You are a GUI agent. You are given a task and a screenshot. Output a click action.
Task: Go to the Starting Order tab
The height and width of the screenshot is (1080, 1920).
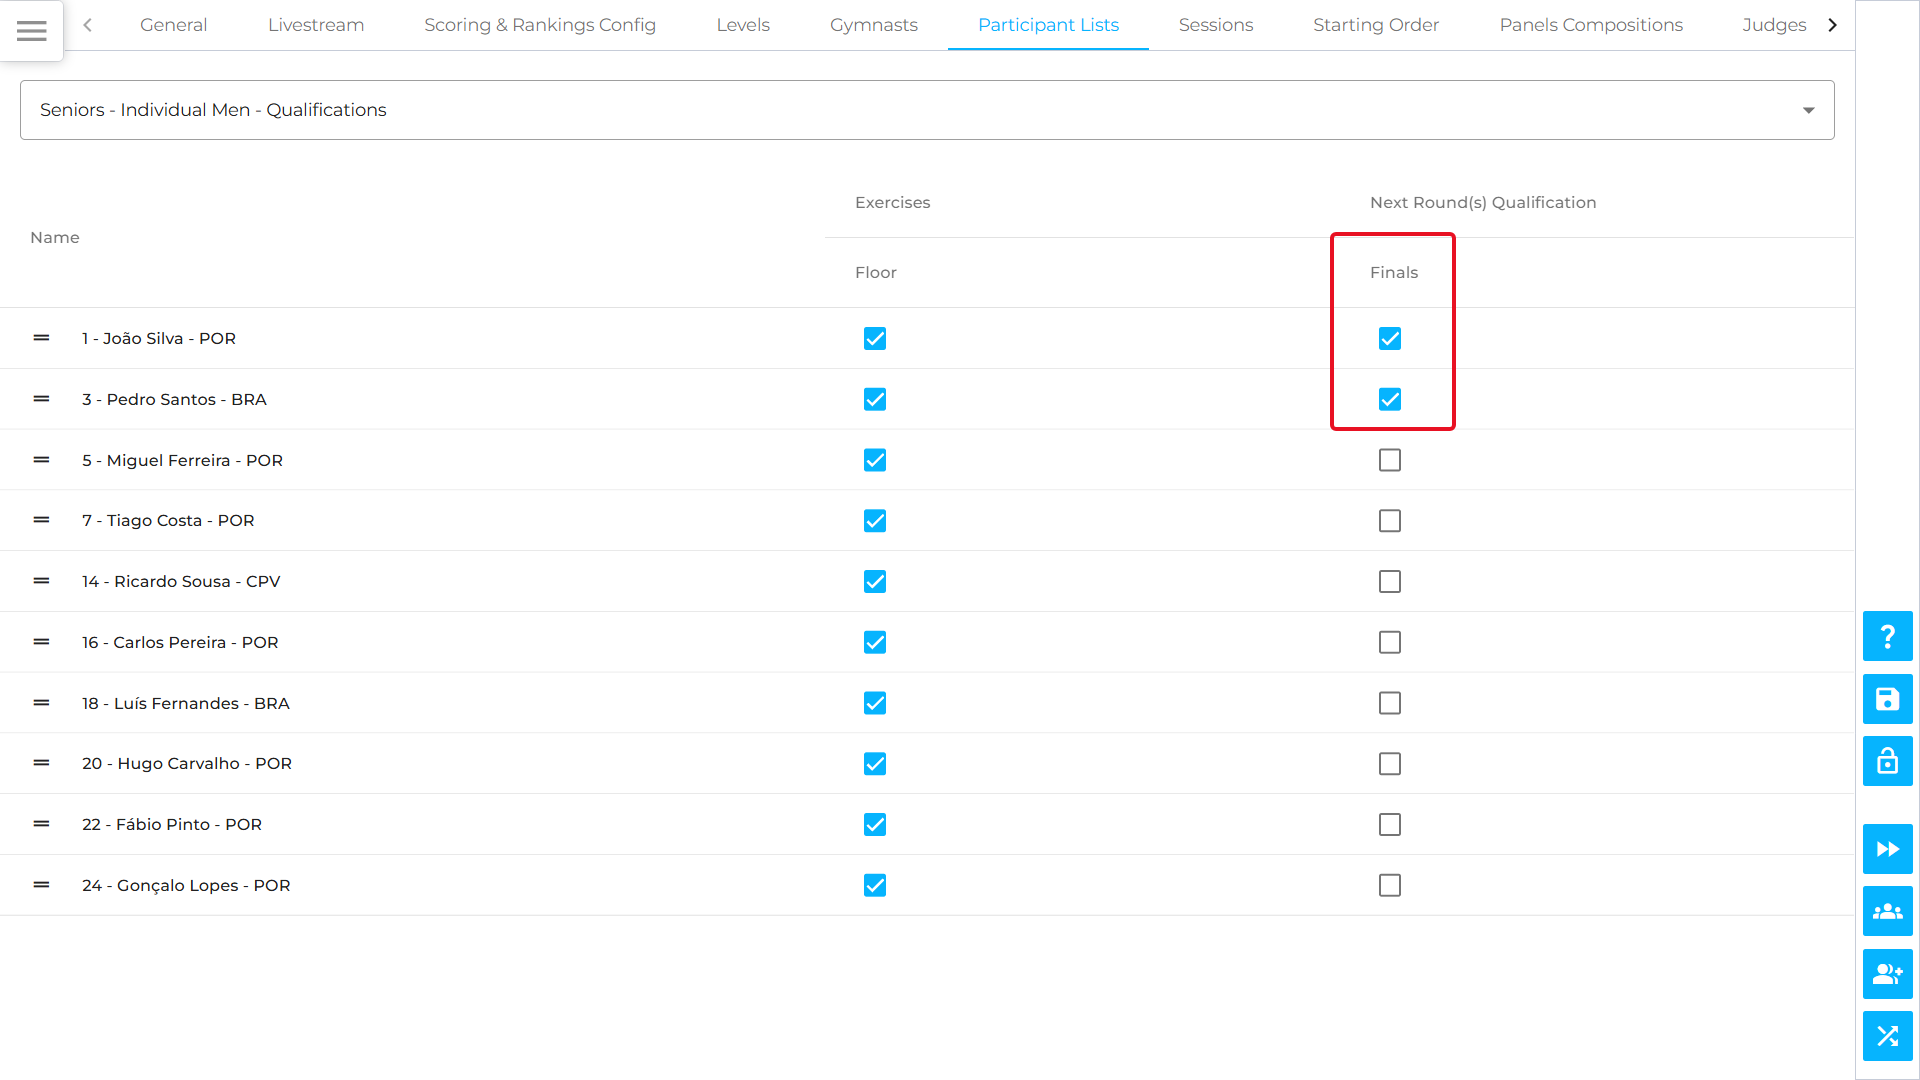[1376, 25]
